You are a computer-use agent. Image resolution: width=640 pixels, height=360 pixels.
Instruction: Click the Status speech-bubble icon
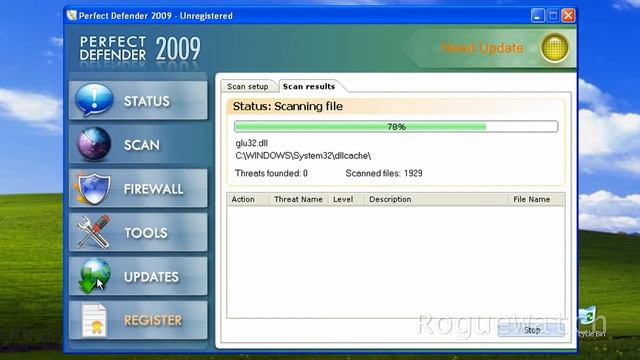(x=94, y=100)
